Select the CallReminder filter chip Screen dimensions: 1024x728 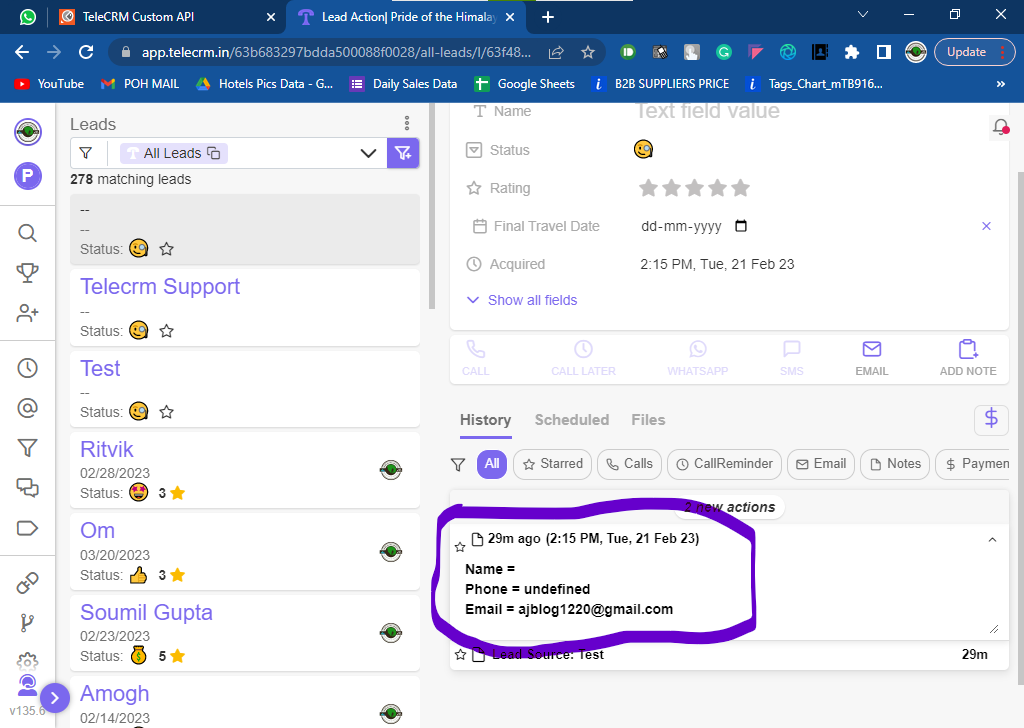coord(724,464)
